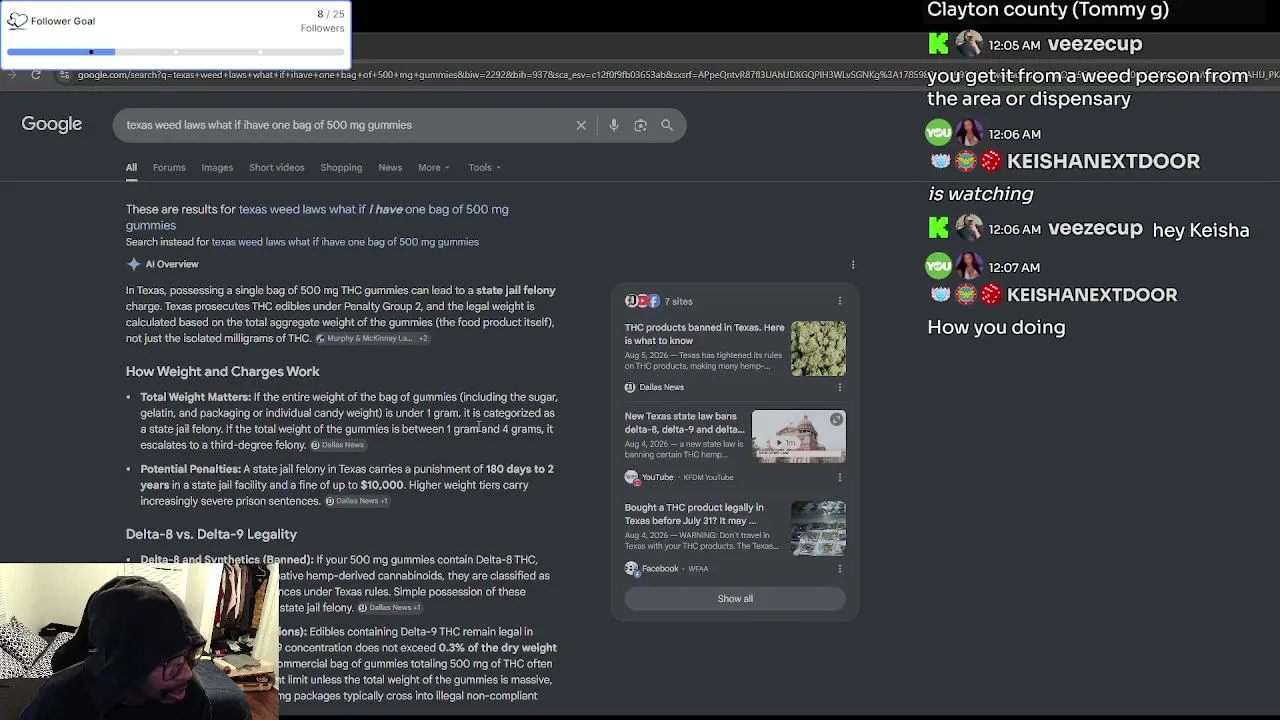This screenshot has width=1280, height=720.
Task: Open search by image camera icon
Action: (x=640, y=125)
